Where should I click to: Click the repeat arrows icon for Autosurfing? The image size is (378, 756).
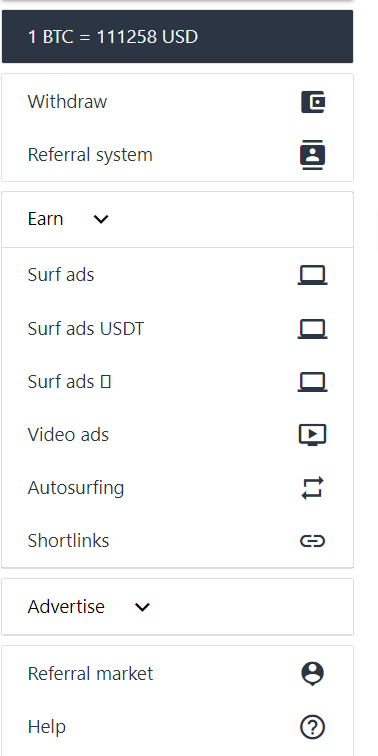[312, 488]
